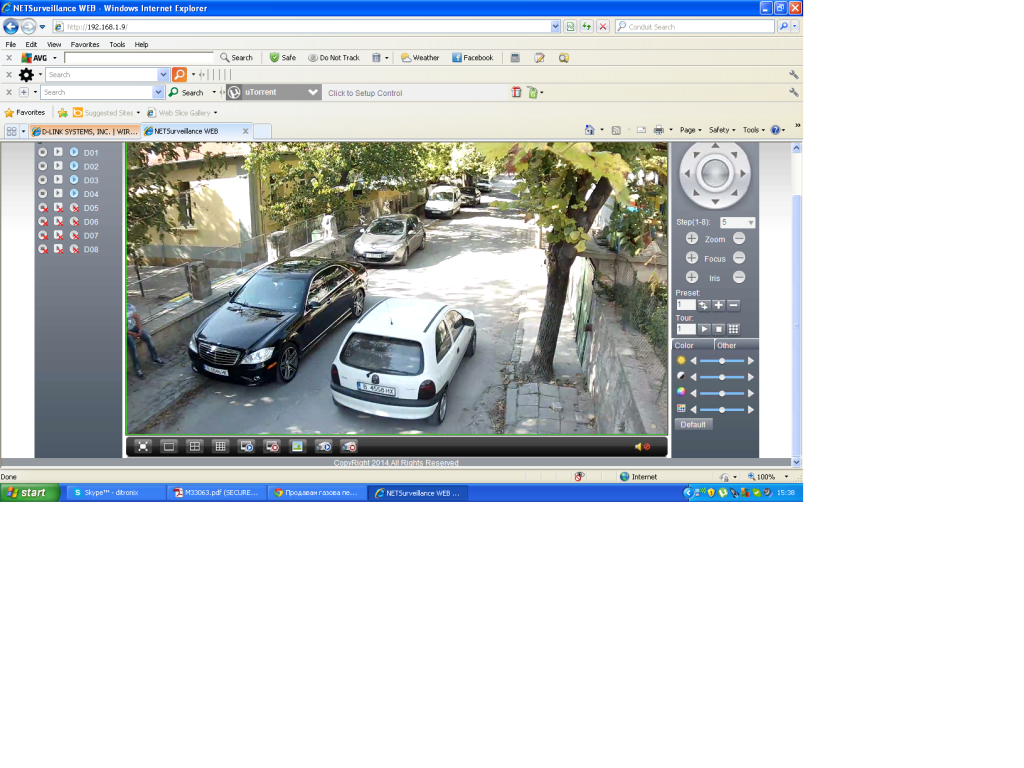Click the round record icon for D01

pyautogui.click(x=42, y=152)
